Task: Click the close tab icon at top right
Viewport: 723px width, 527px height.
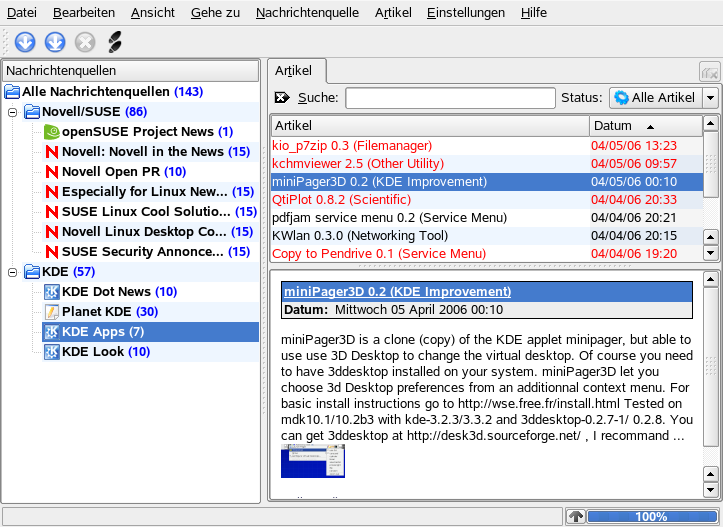Action: 709,72
